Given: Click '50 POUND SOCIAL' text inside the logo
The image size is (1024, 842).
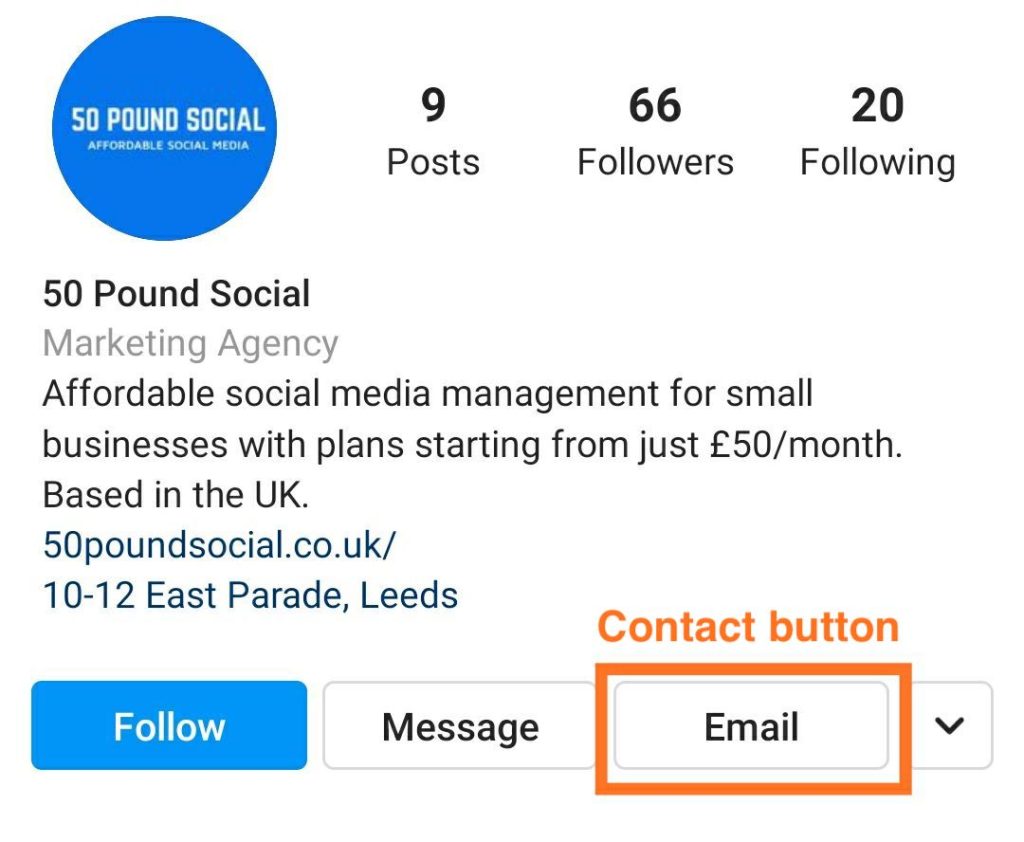Looking at the screenshot, I should pos(167,121).
